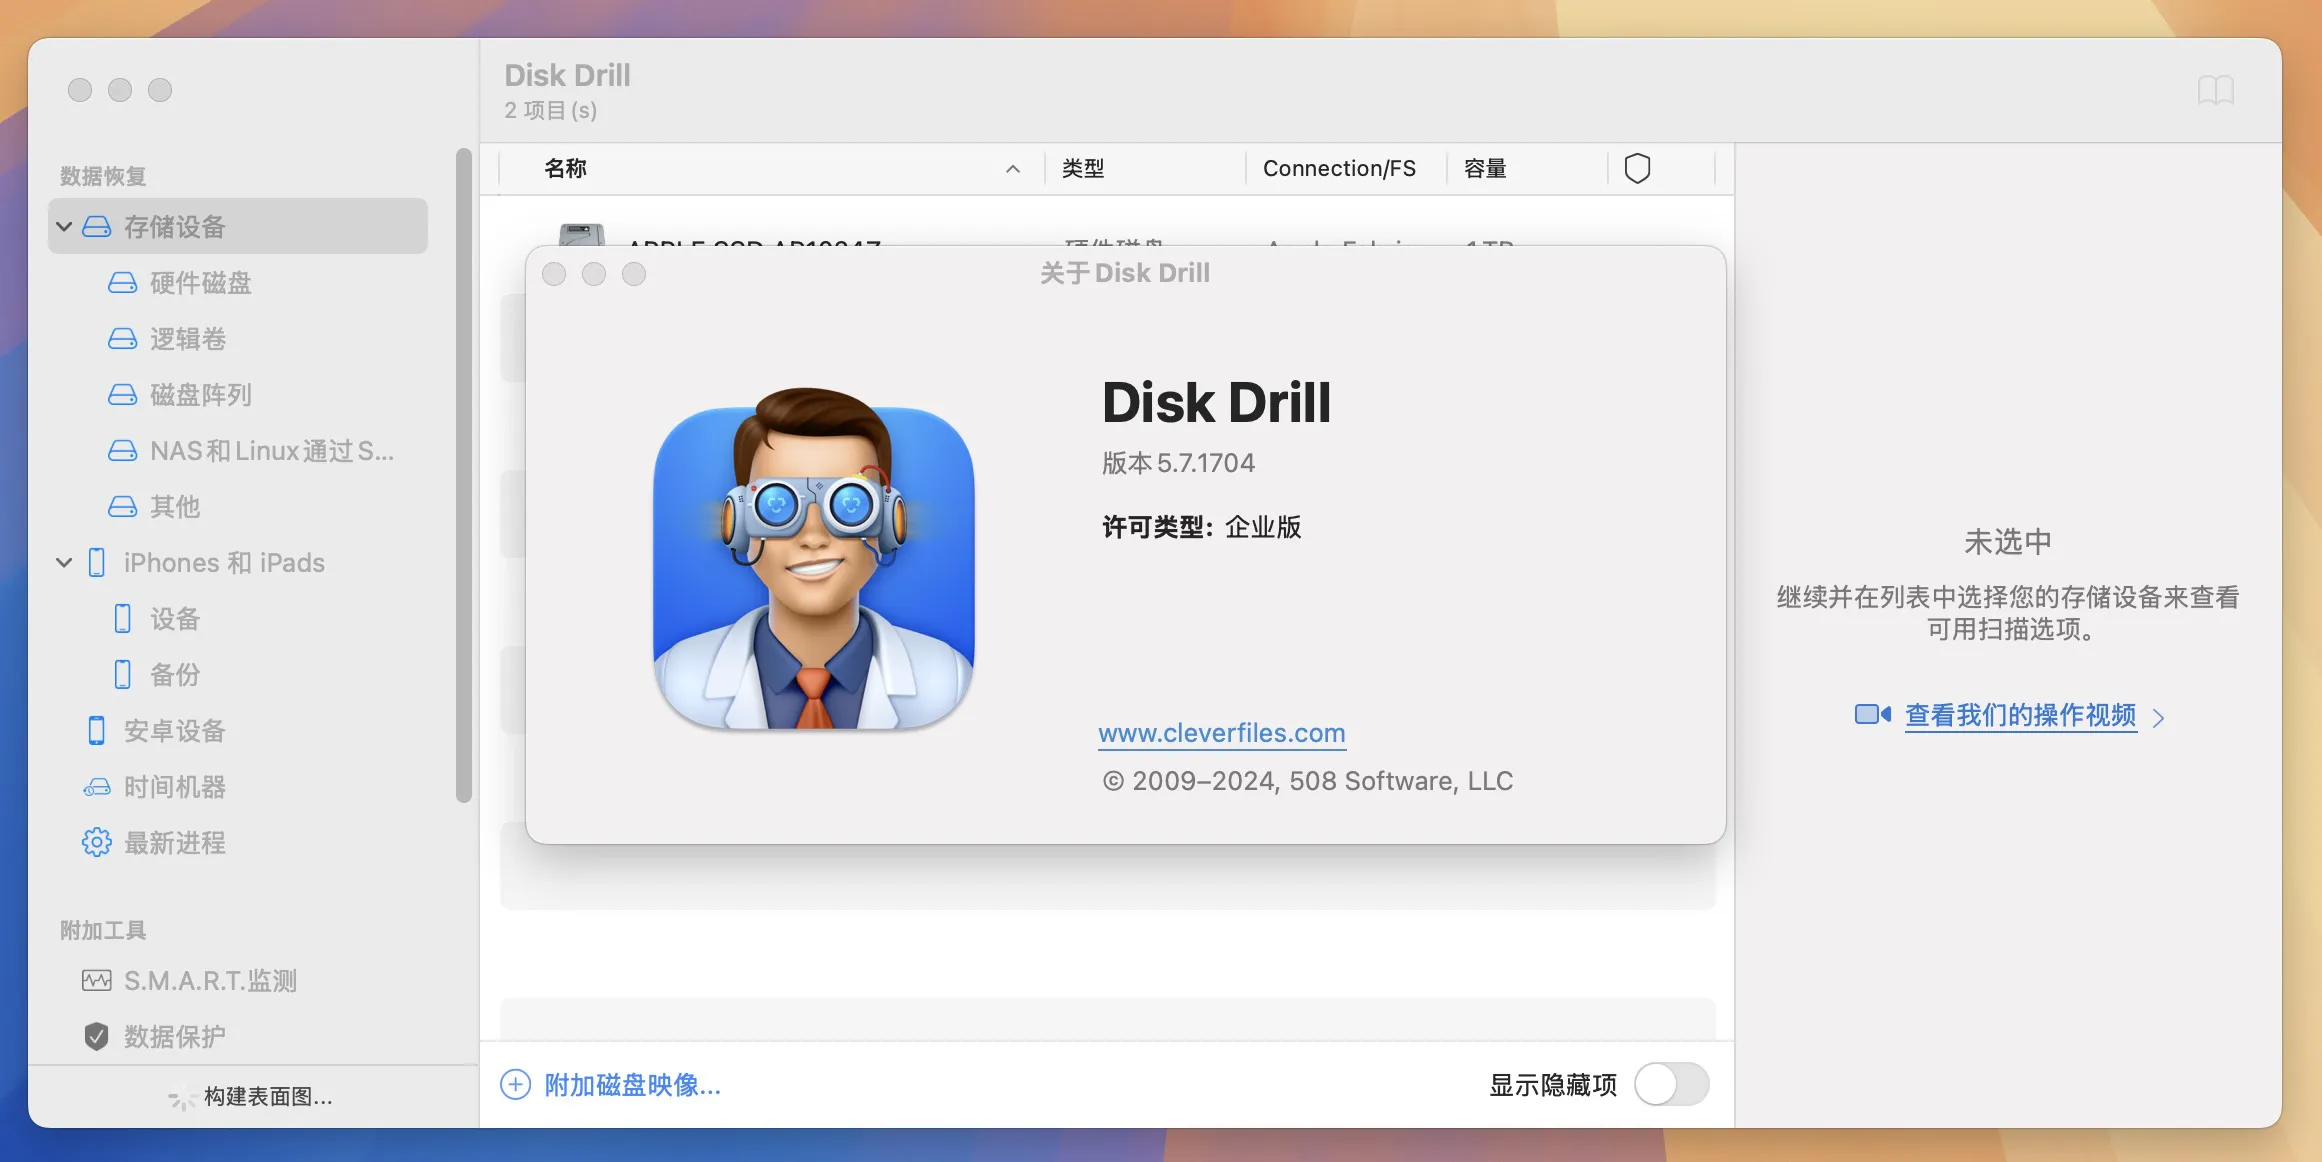Click the shield column header icon
Viewport: 2322px width, 1162px height.
(1637, 168)
